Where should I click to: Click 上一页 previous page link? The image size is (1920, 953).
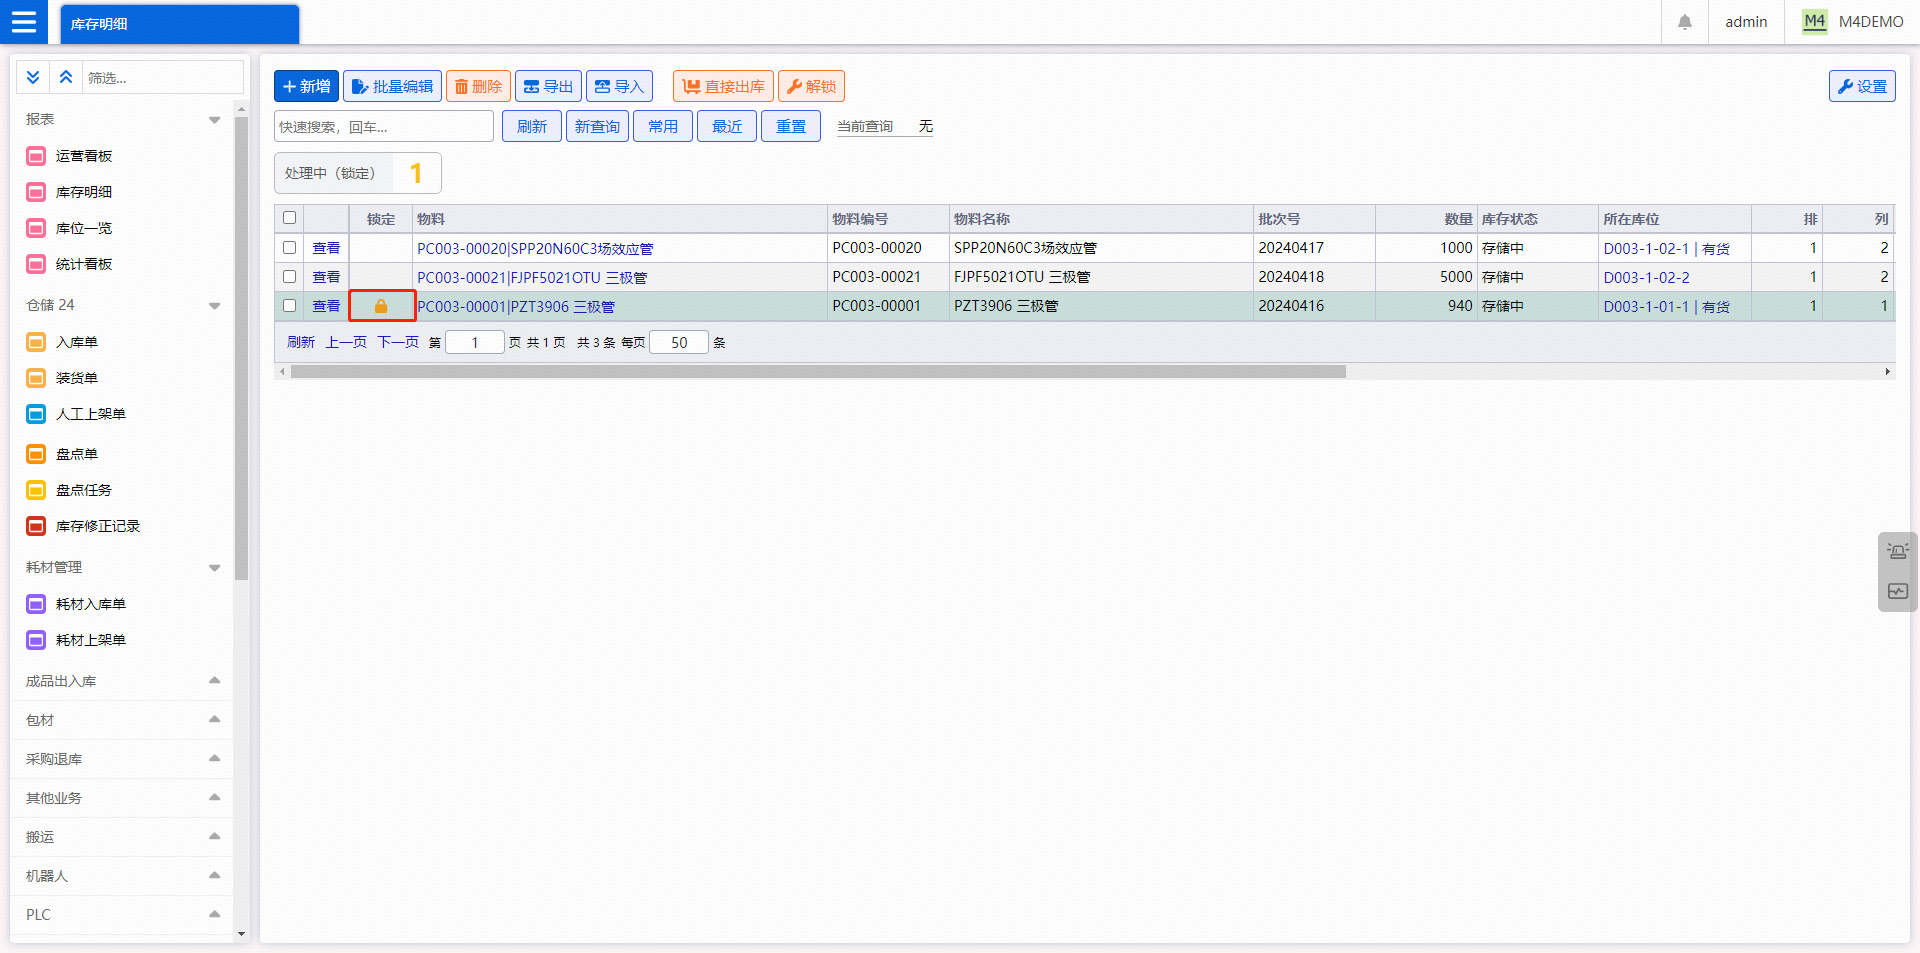point(346,342)
